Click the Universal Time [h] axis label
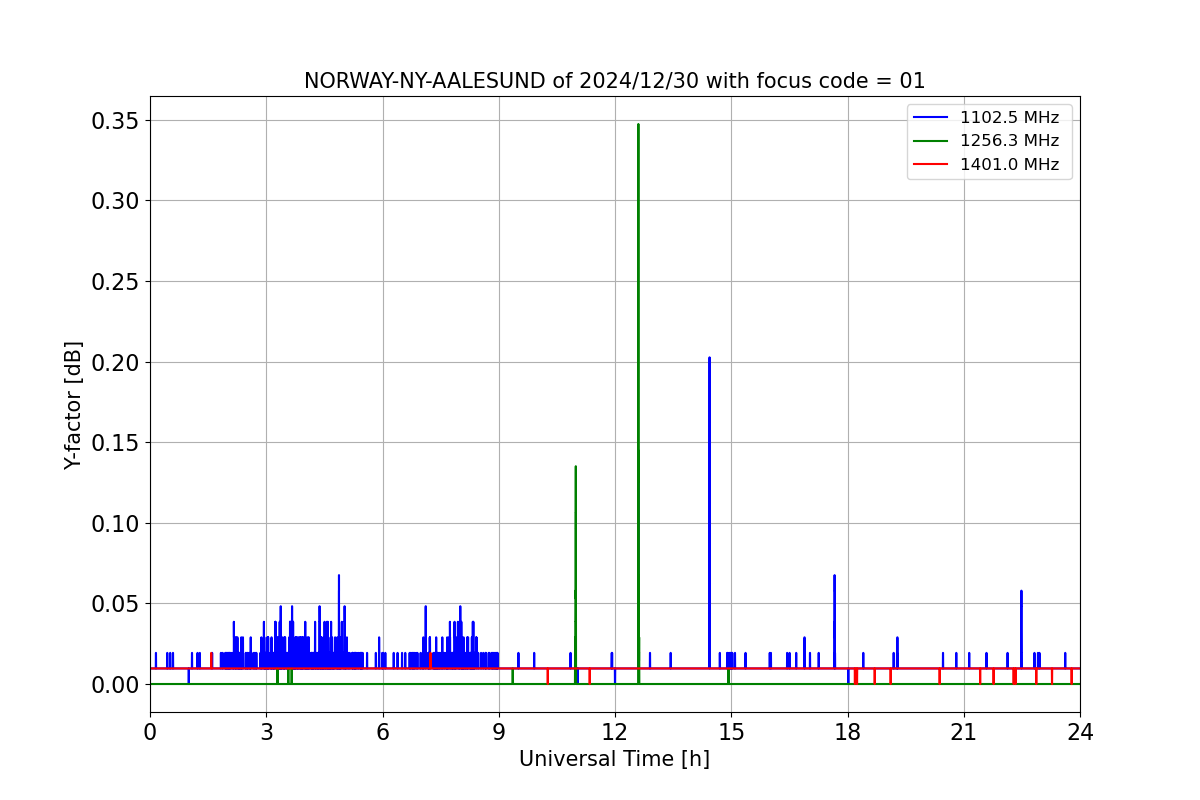 (x=614, y=759)
